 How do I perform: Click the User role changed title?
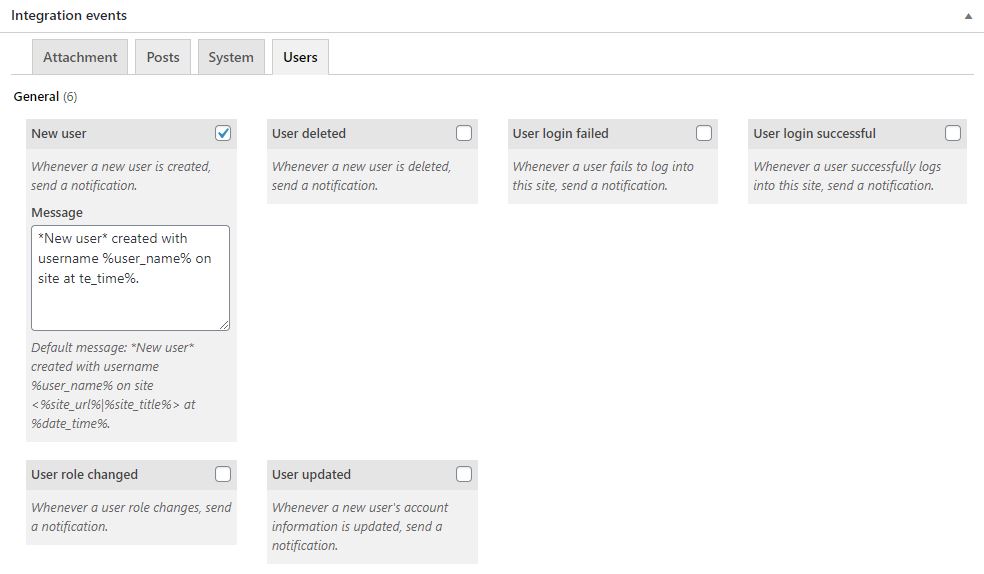point(85,475)
